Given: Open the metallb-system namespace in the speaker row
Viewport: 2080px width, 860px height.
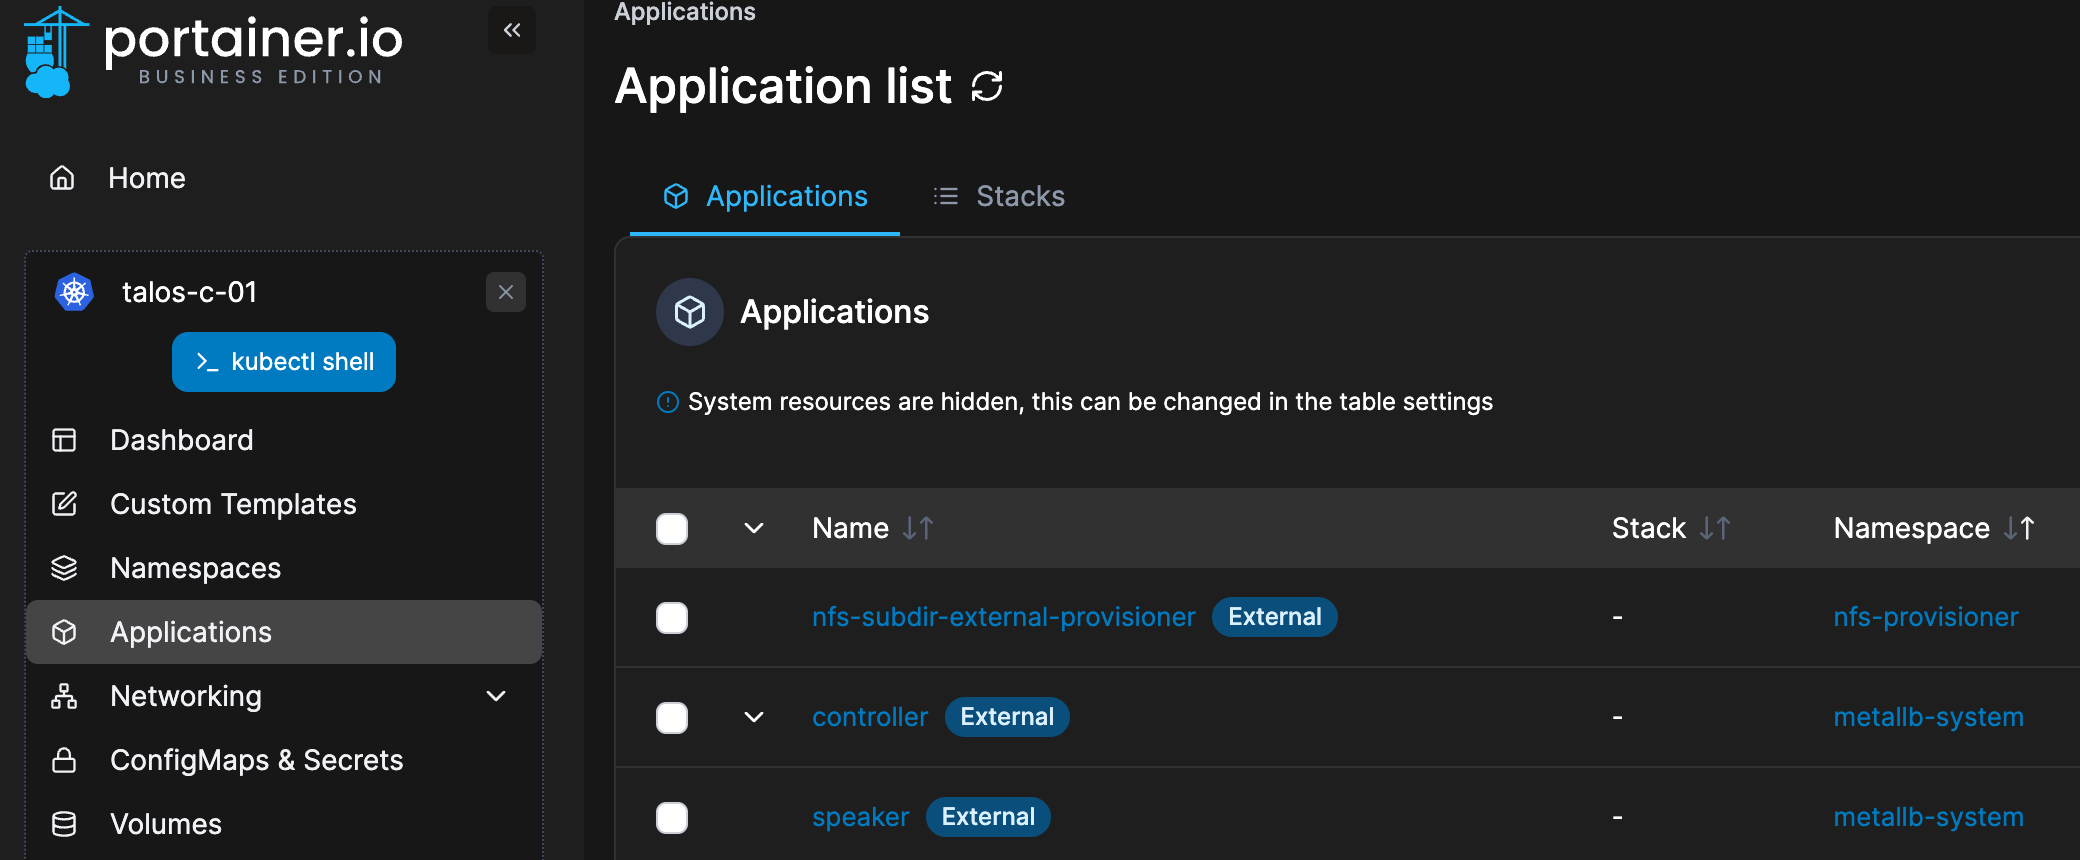Looking at the screenshot, I should pyautogui.click(x=1929, y=817).
